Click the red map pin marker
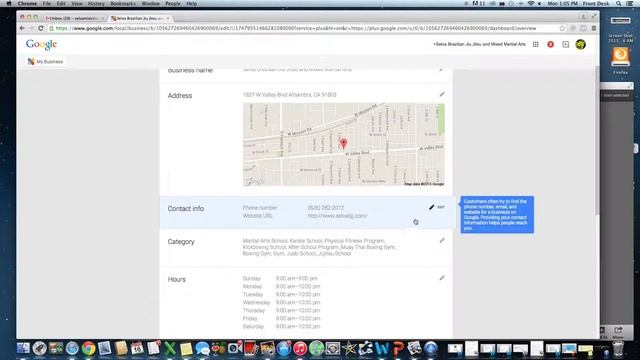640x360 pixels. coord(344,143)
